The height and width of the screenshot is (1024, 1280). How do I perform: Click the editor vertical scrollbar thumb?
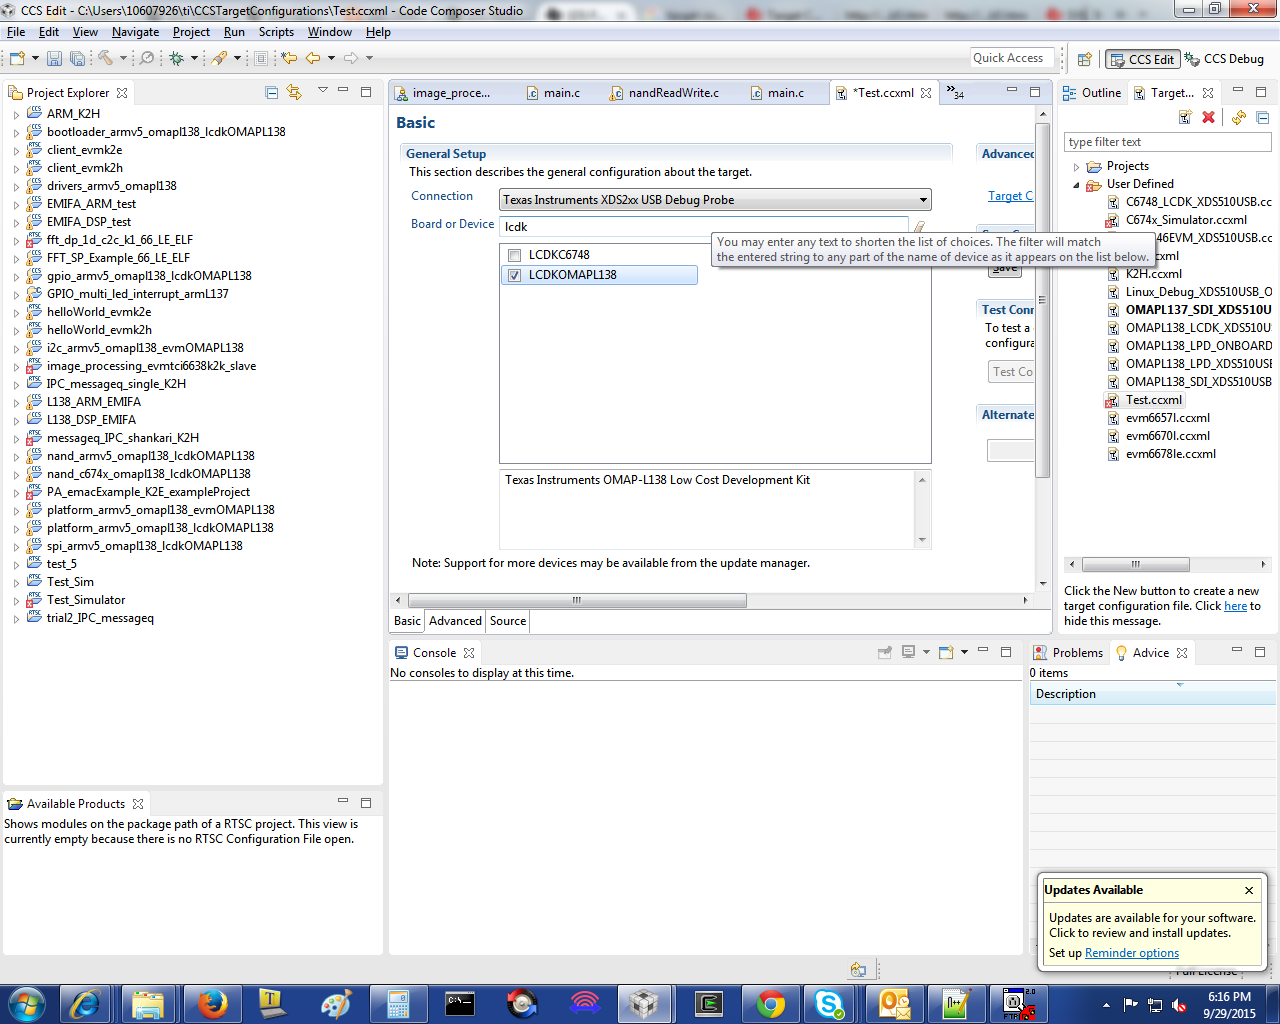(1043, 302)
